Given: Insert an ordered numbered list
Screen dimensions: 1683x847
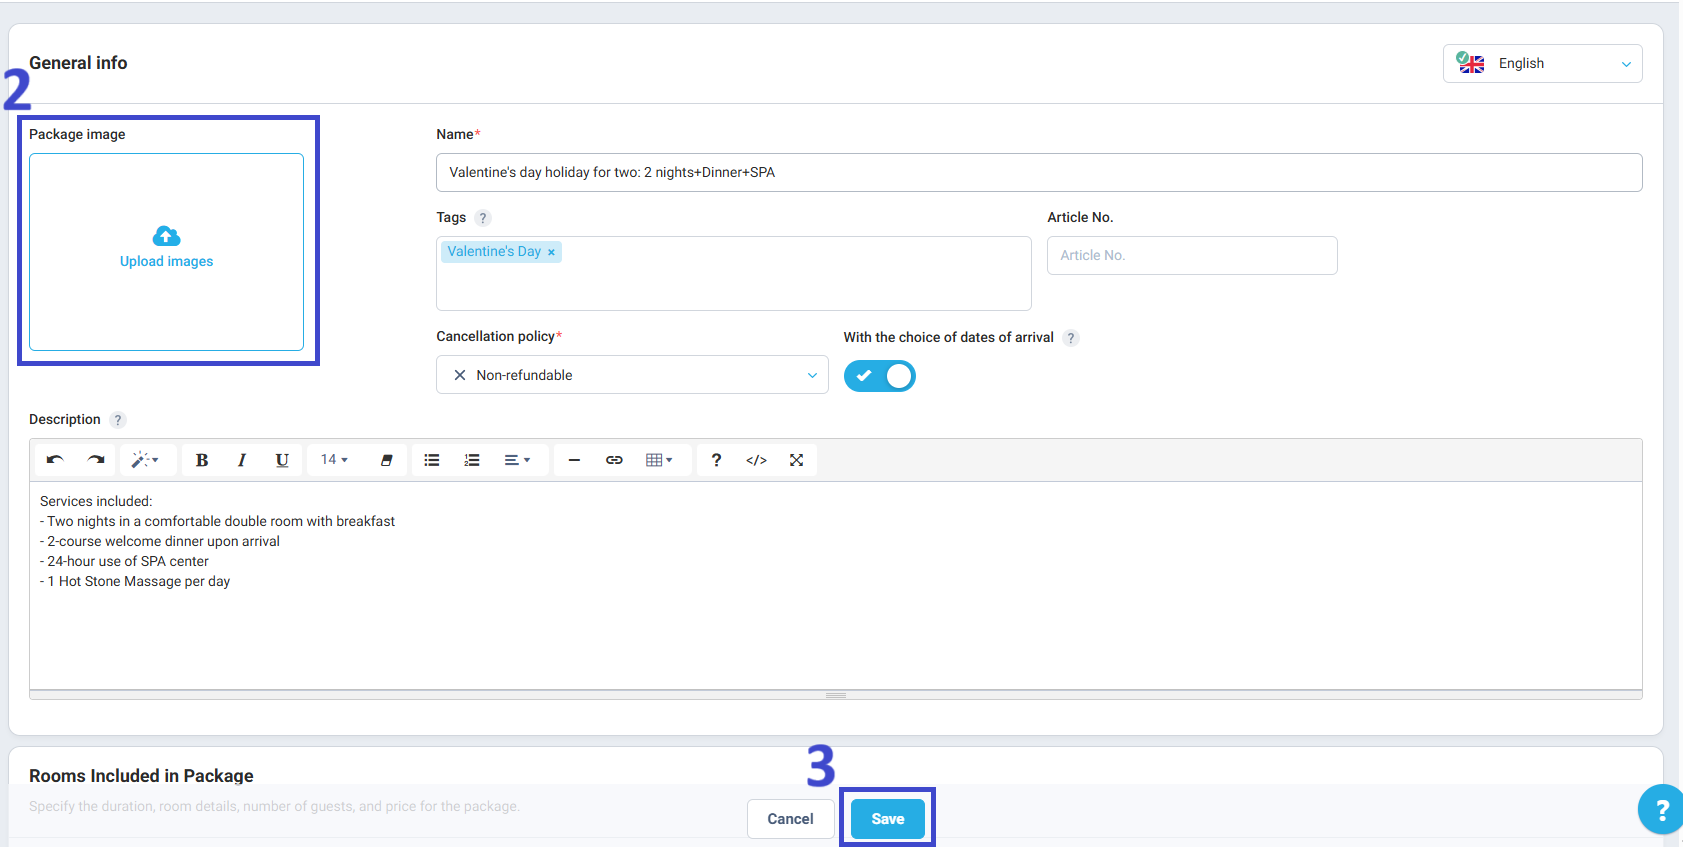Looking at the screenshot, I should [x=472, y=460].
